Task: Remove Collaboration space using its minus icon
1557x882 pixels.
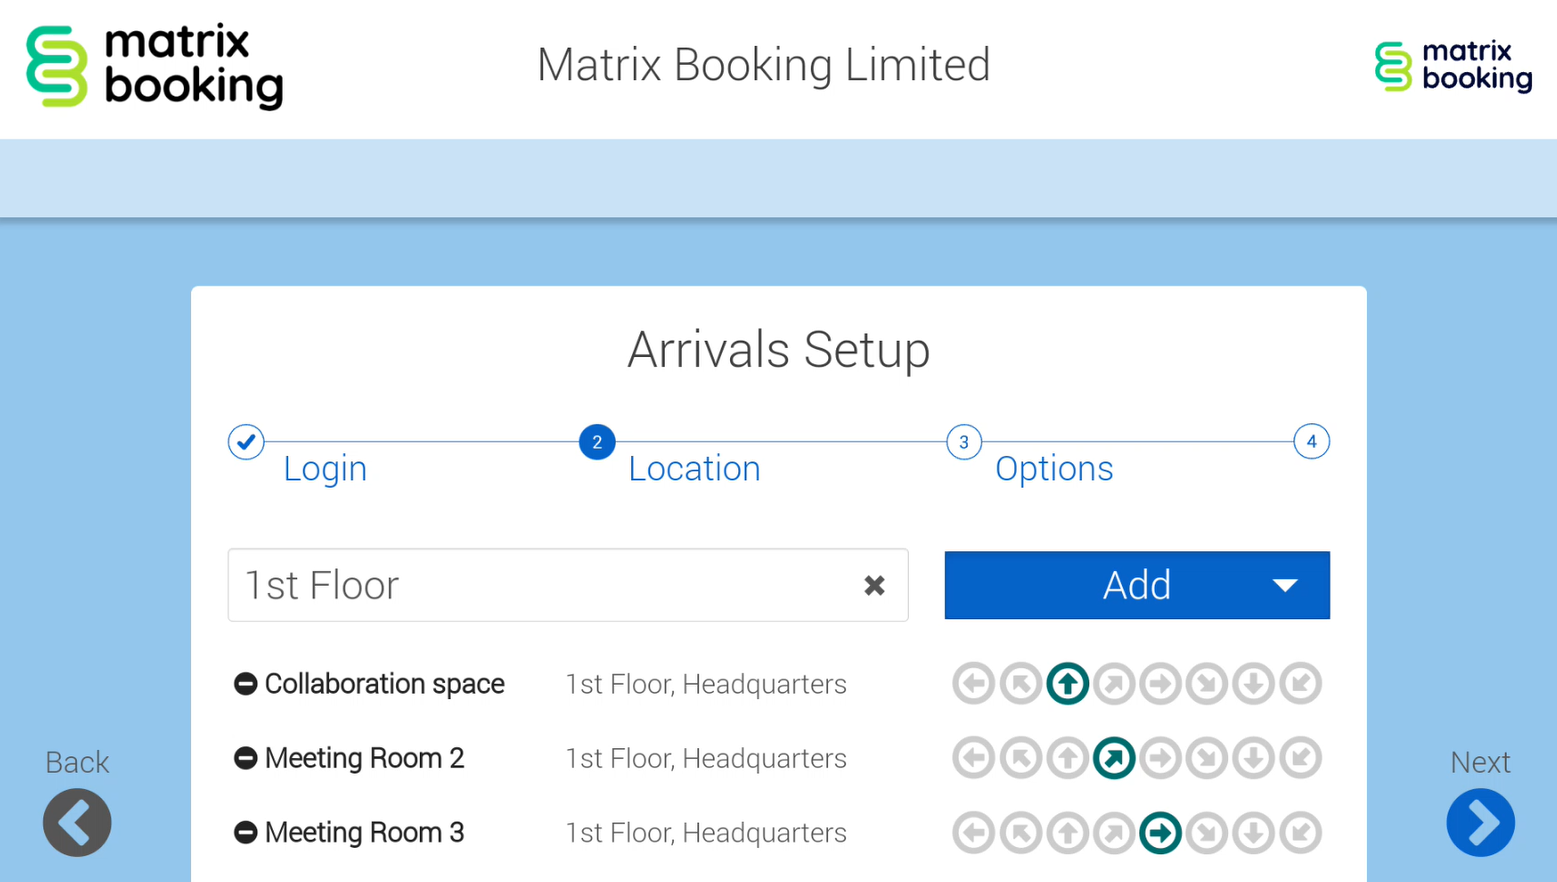Action: (x=245, y=684)
